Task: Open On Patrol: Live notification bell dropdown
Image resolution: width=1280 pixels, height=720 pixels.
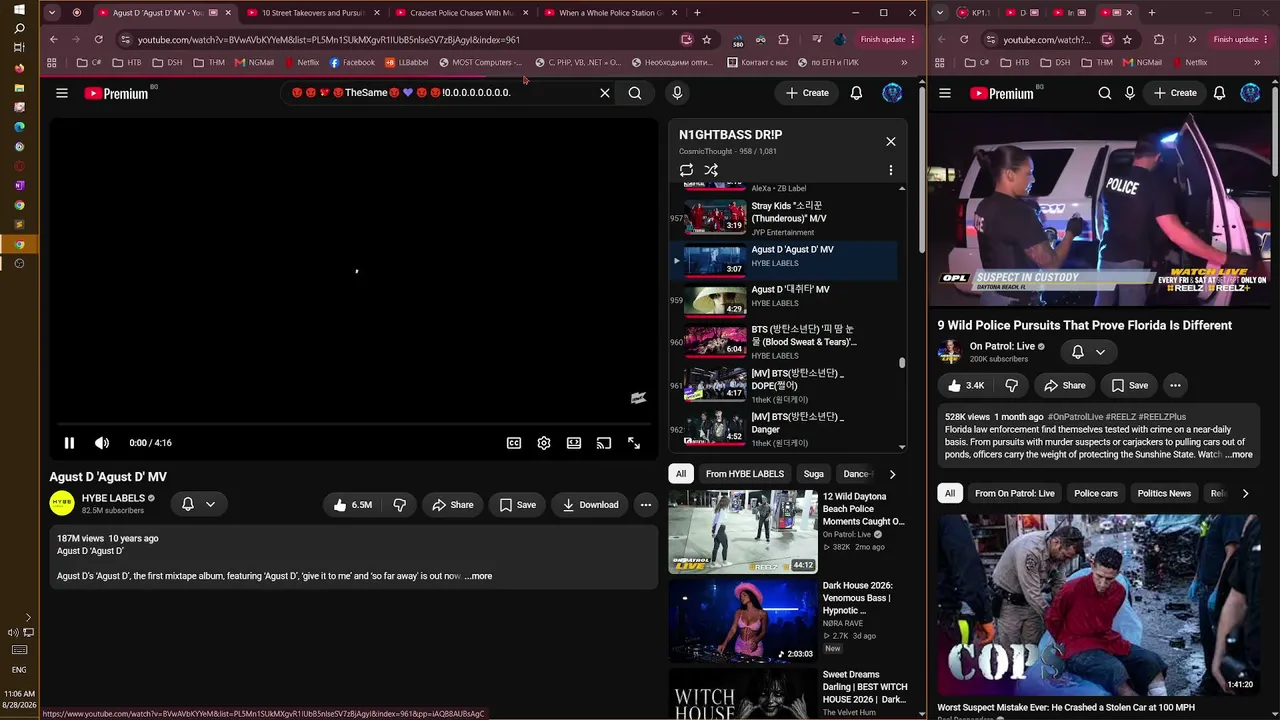Action: (x=1087, y=352)
